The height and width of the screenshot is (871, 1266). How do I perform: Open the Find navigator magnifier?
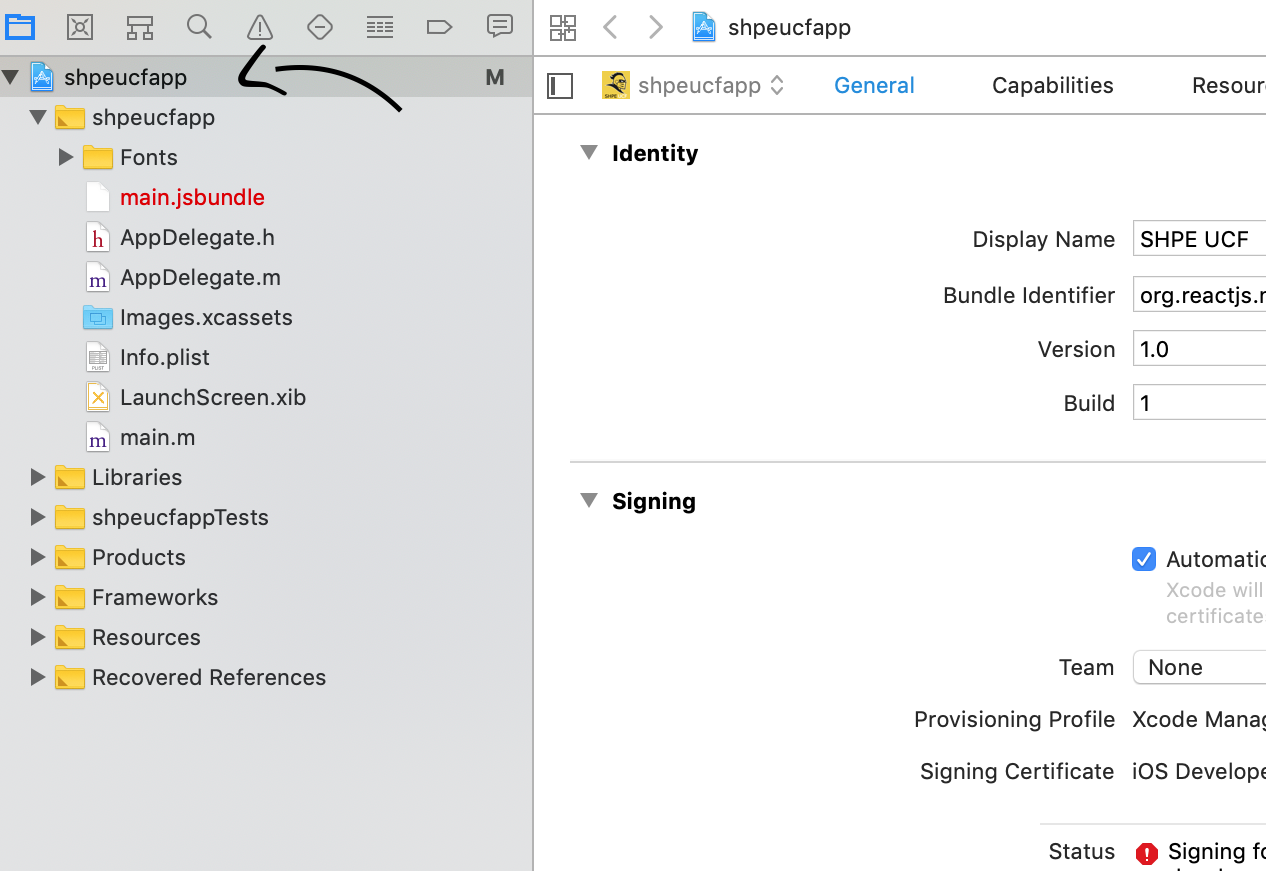200,27
